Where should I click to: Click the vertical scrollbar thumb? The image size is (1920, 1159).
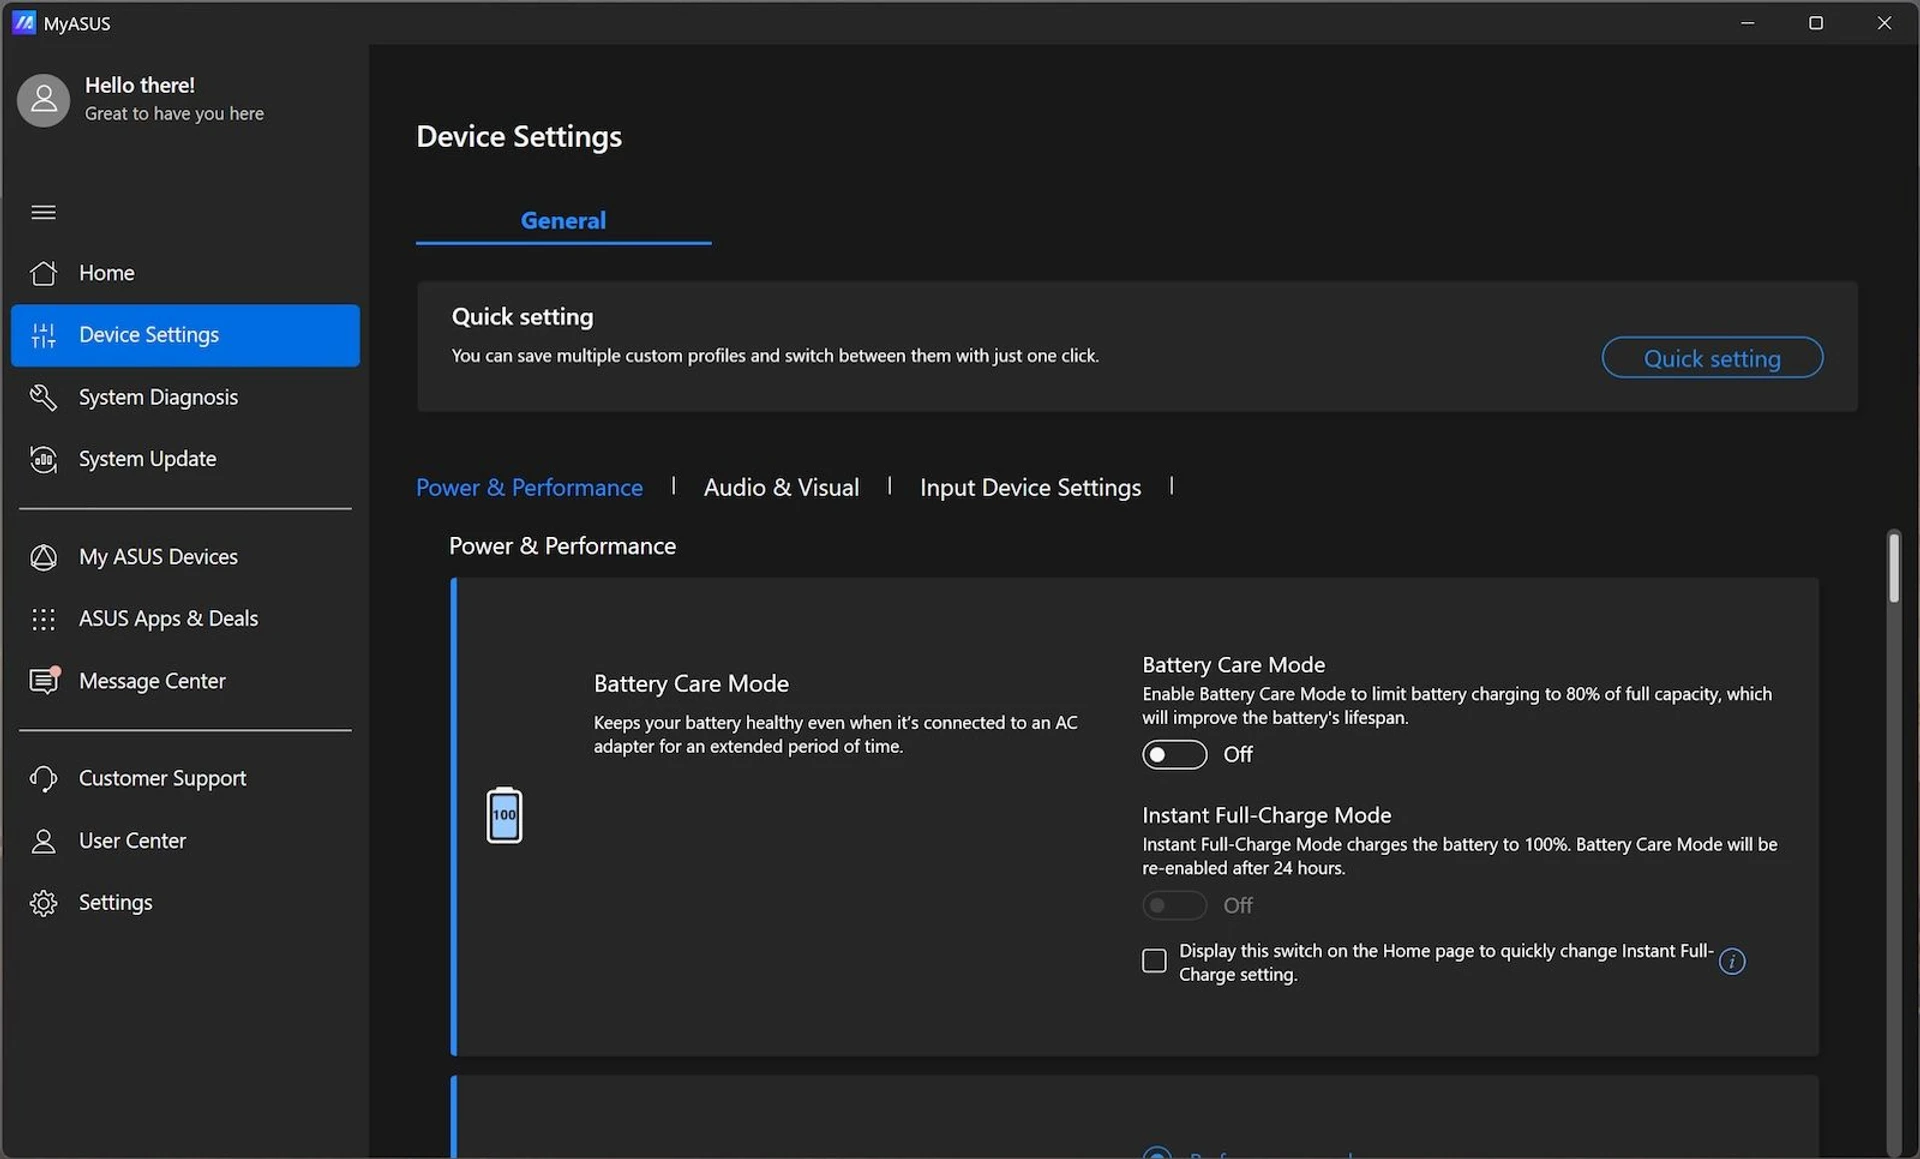[1893, 567]
